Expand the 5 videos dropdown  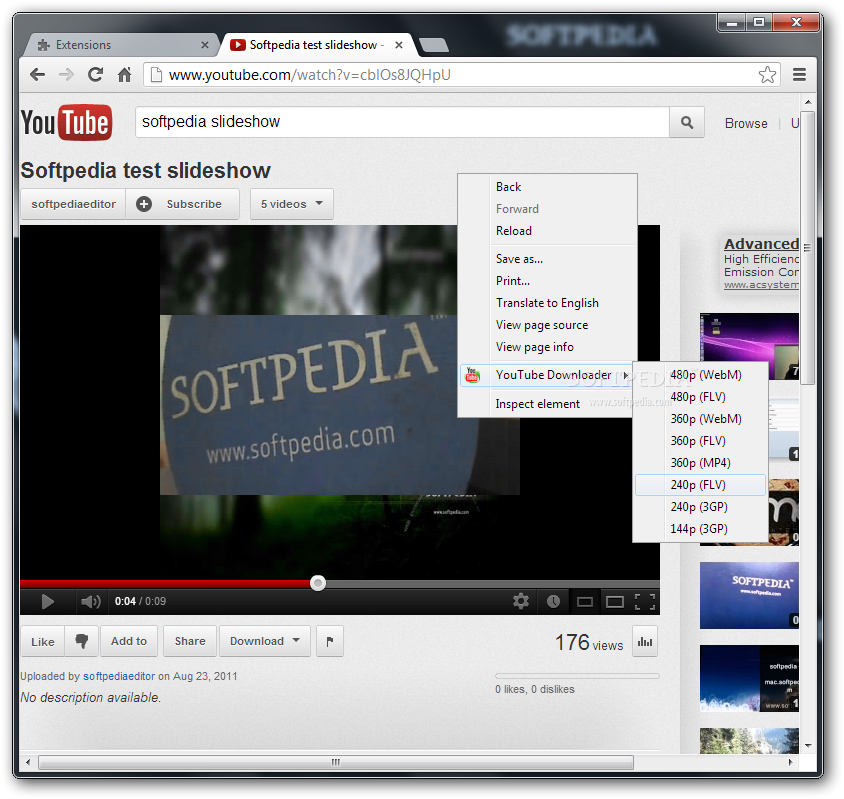click(292, 204)
